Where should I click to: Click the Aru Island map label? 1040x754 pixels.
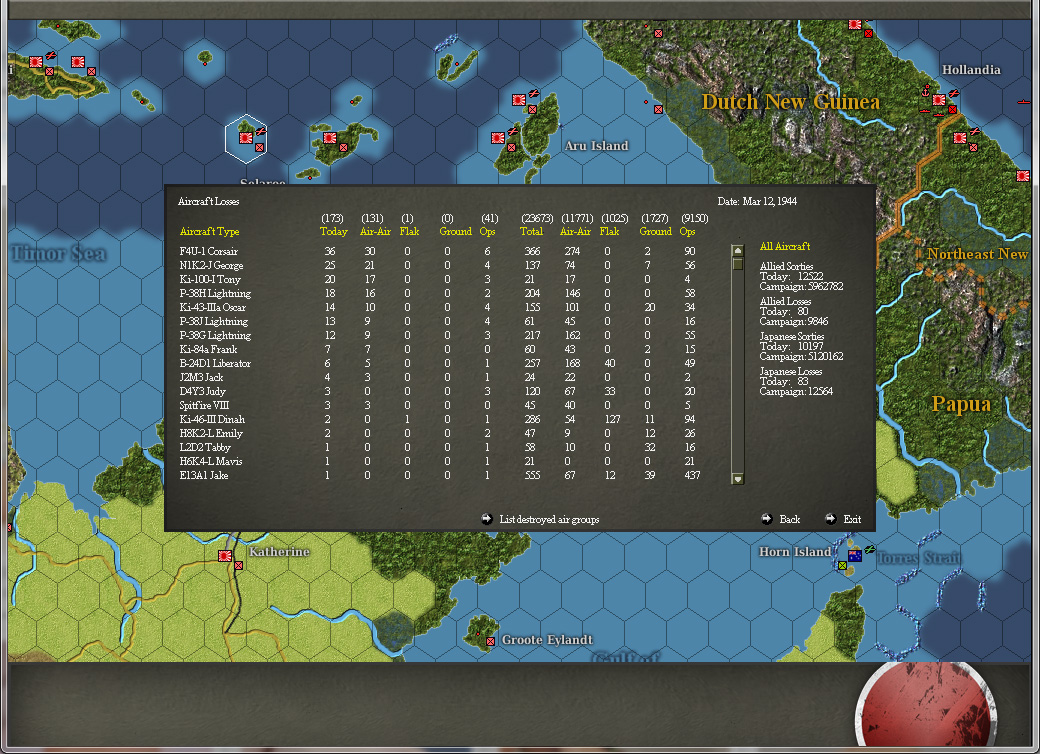pos(596,146)
